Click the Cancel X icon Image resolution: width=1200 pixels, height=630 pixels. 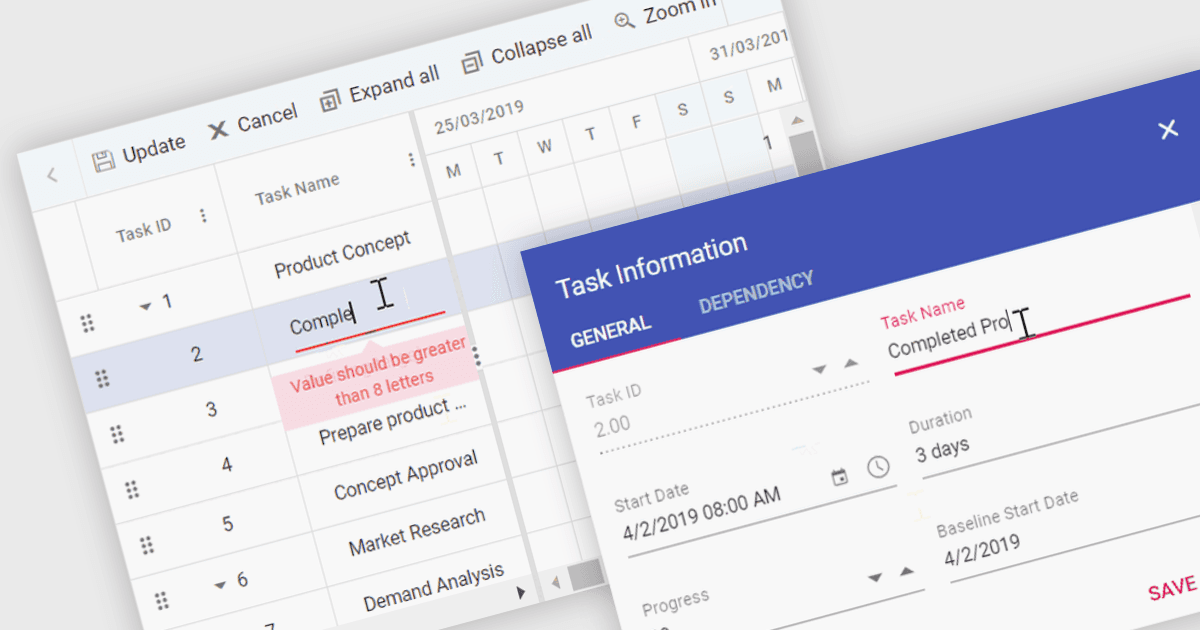coord(218,131)
